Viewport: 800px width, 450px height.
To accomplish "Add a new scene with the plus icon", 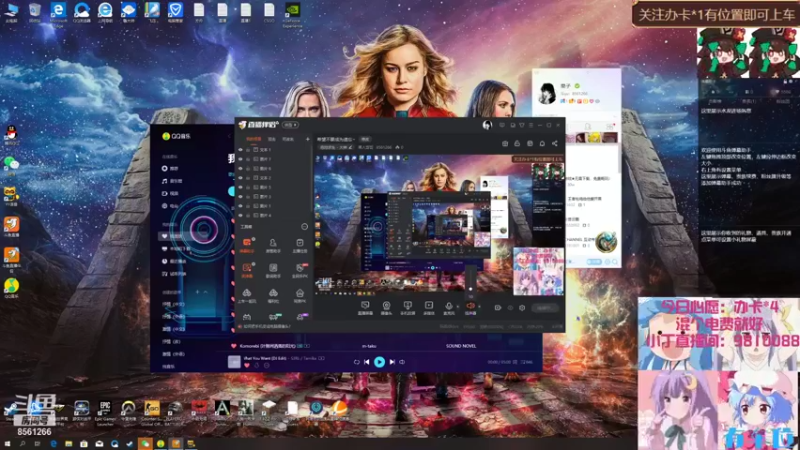I will click(308, 139).
